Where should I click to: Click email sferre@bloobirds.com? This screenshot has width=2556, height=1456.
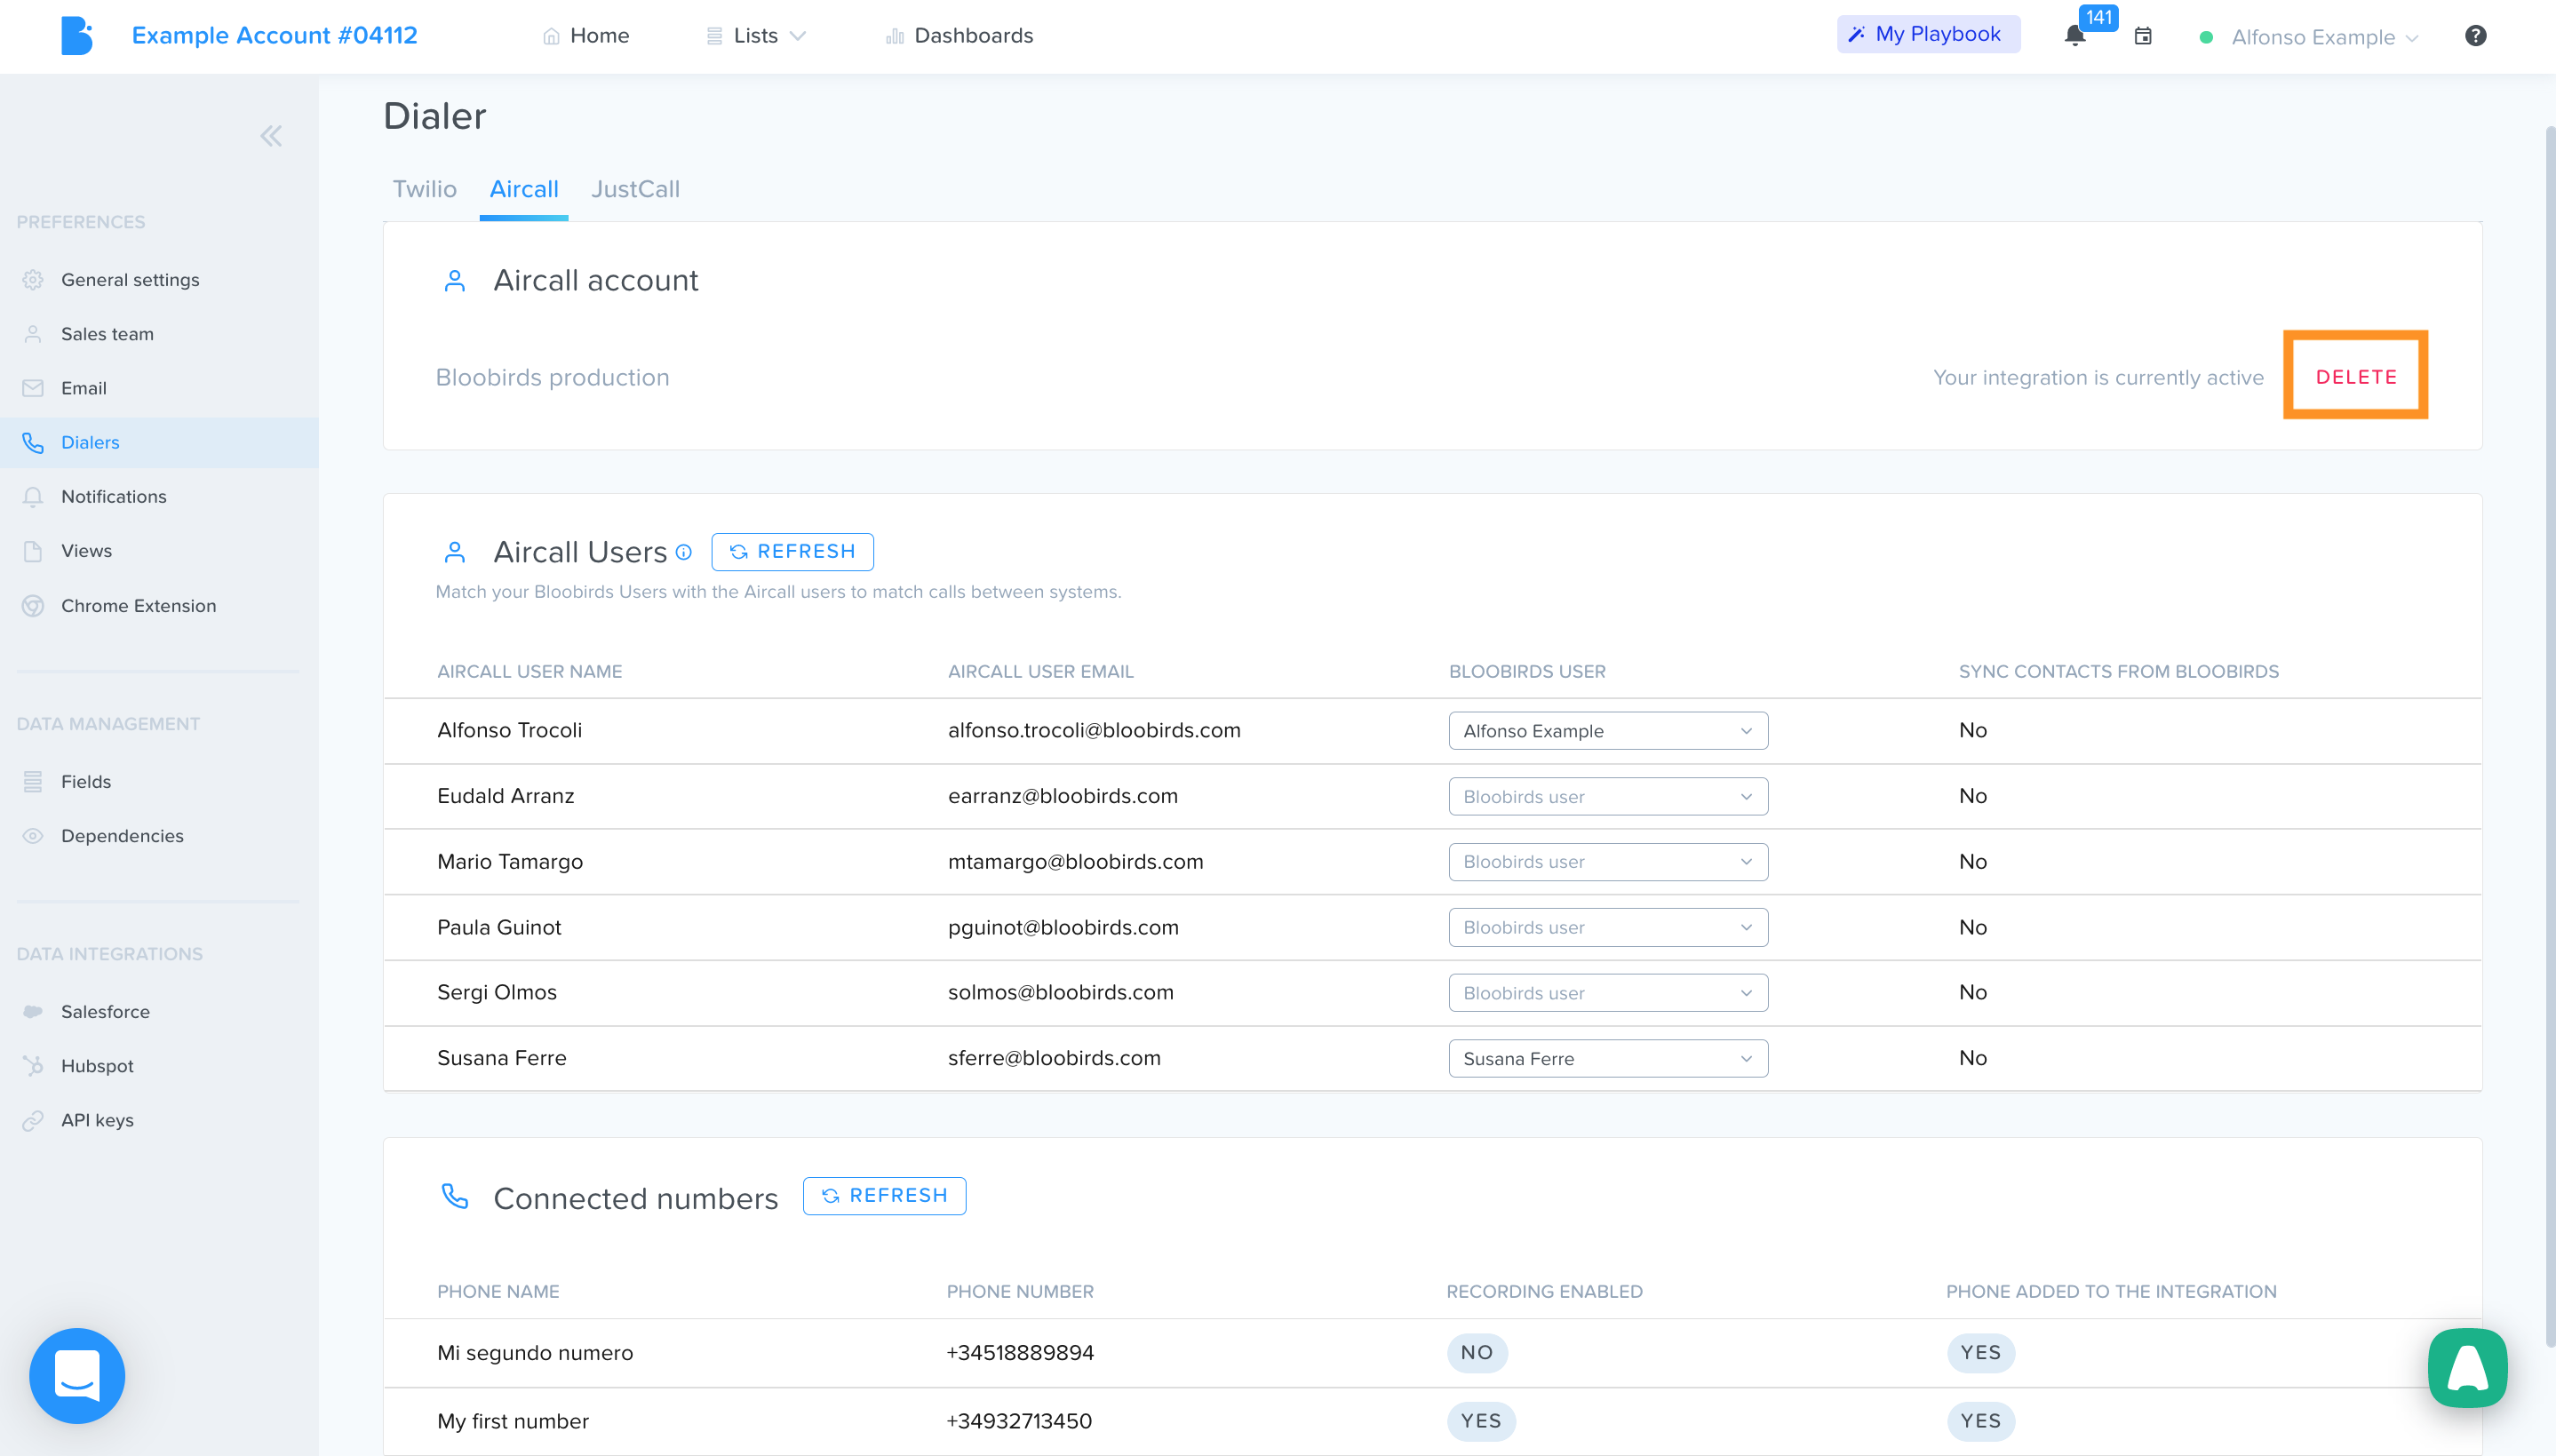point(1054,1058)
